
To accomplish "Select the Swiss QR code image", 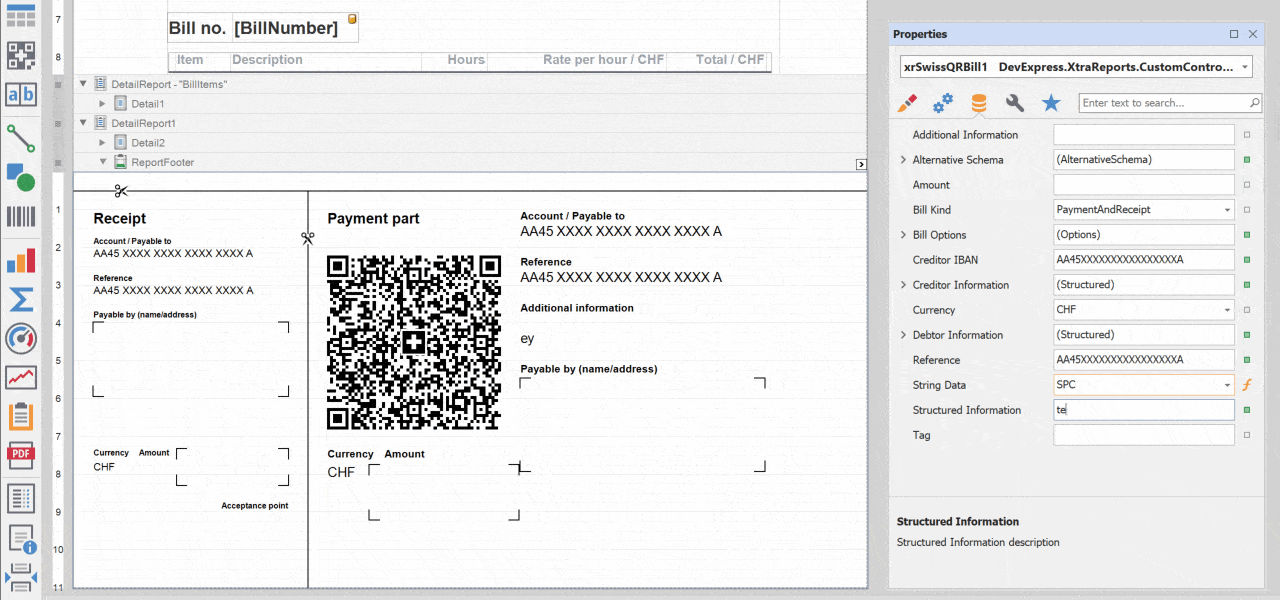I will (x=414, y=343).
